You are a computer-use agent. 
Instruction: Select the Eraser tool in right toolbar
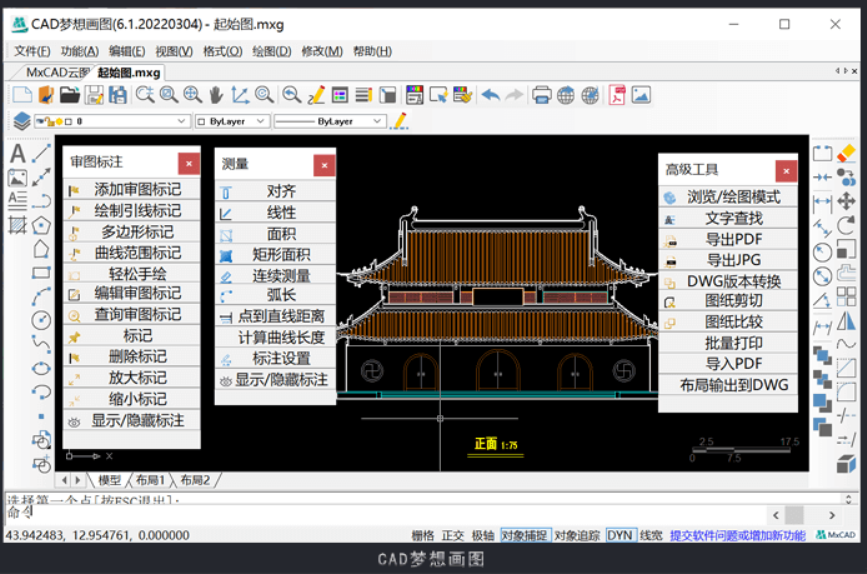point(846,153)
